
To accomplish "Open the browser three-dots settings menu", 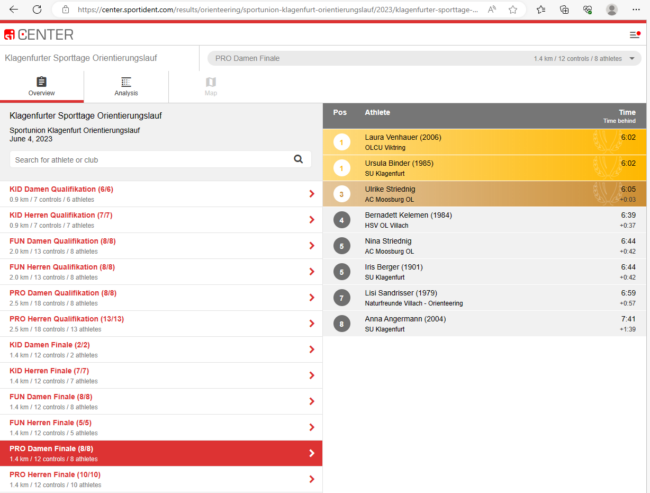I will point(636,9).
